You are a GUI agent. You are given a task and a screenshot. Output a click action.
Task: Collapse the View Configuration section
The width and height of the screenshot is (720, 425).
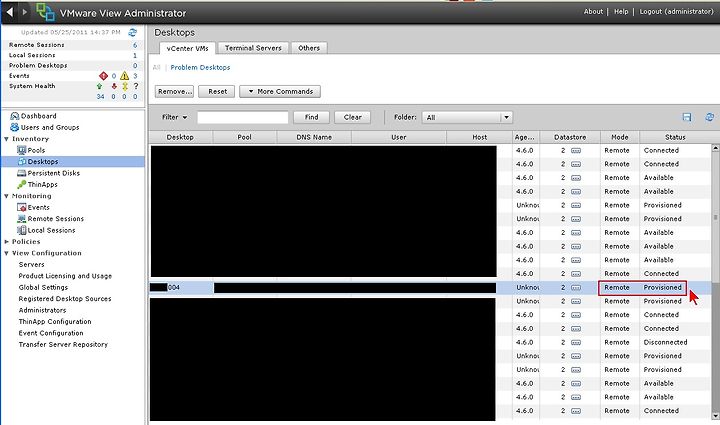point(6,253)
